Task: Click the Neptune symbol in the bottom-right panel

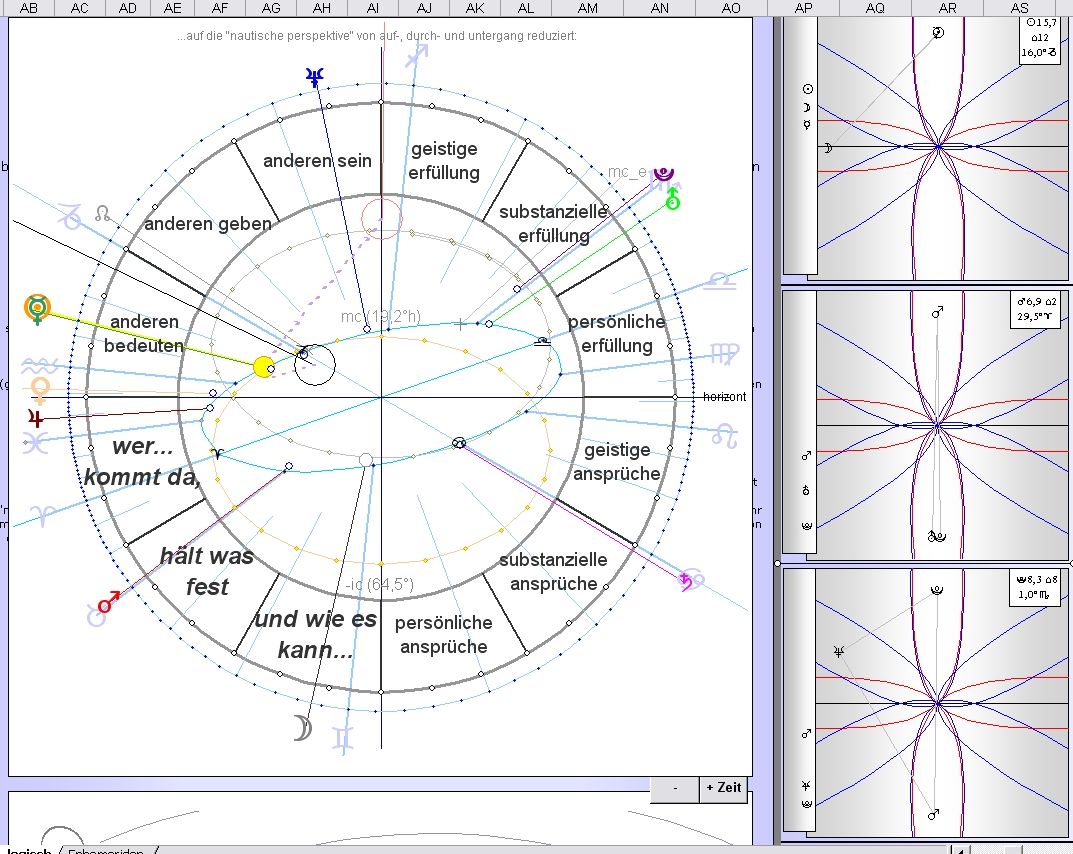Action: [838, 651]
